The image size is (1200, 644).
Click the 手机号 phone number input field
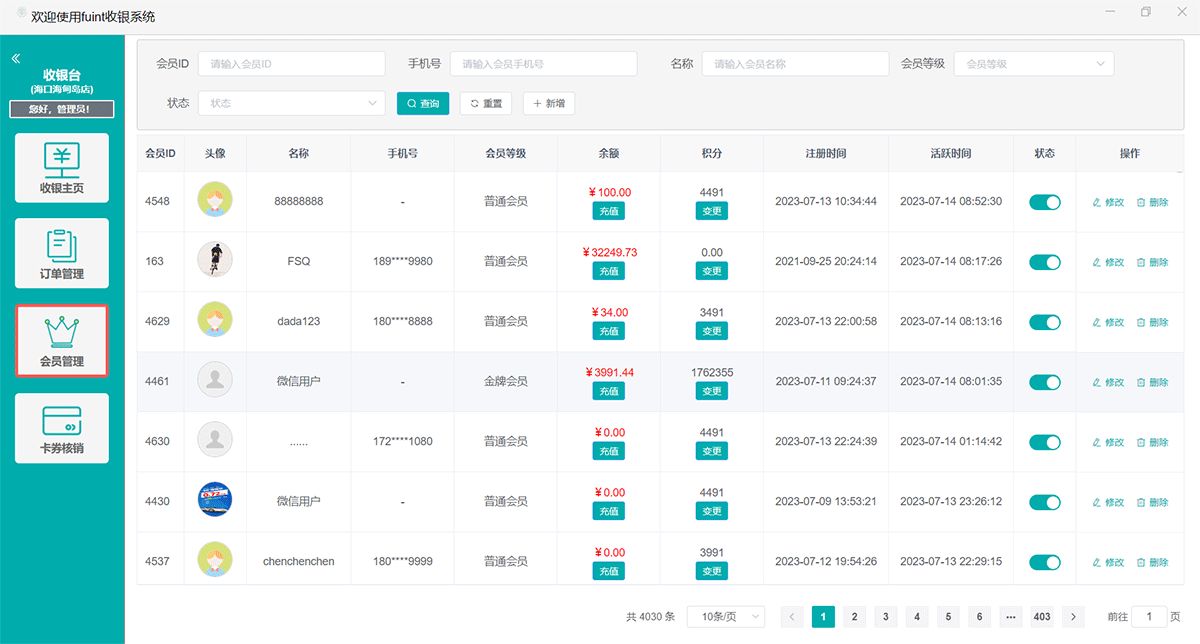[543, 64]
